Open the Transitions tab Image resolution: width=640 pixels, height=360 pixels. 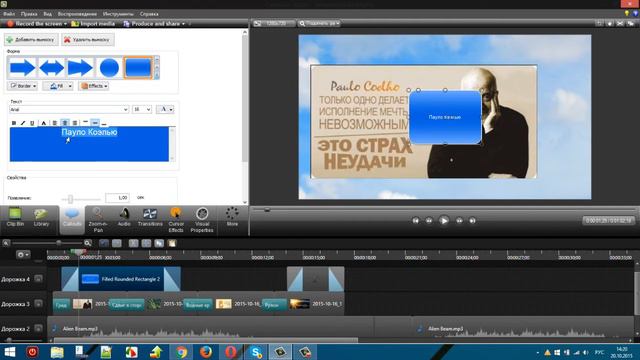(x=150, y=218)
